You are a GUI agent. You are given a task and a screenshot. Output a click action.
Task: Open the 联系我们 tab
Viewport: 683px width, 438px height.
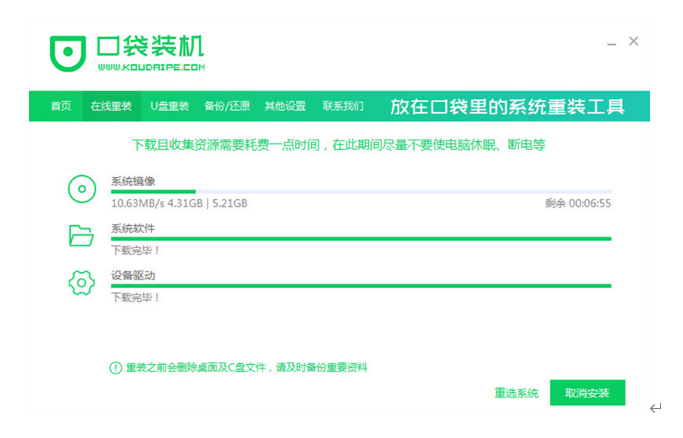point(343,106)
